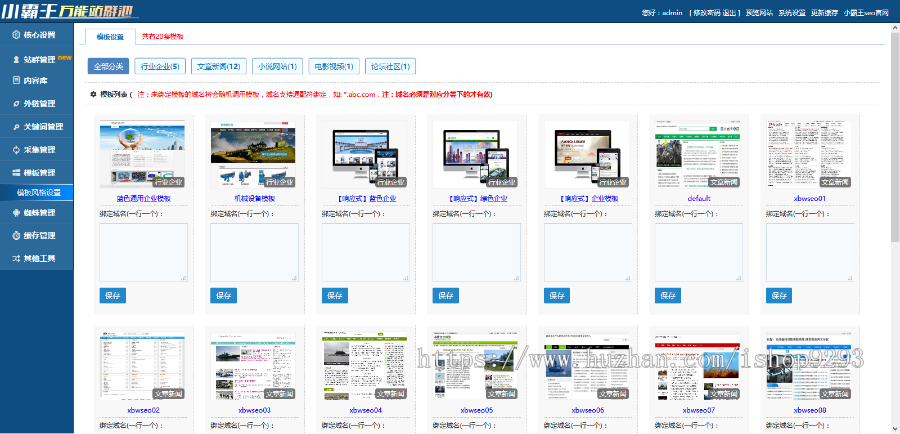Click the spider icon beside 蜘蛛管理
Image resolution: width=900 pixels, height=434 pixels.
[x=15, y=212]
